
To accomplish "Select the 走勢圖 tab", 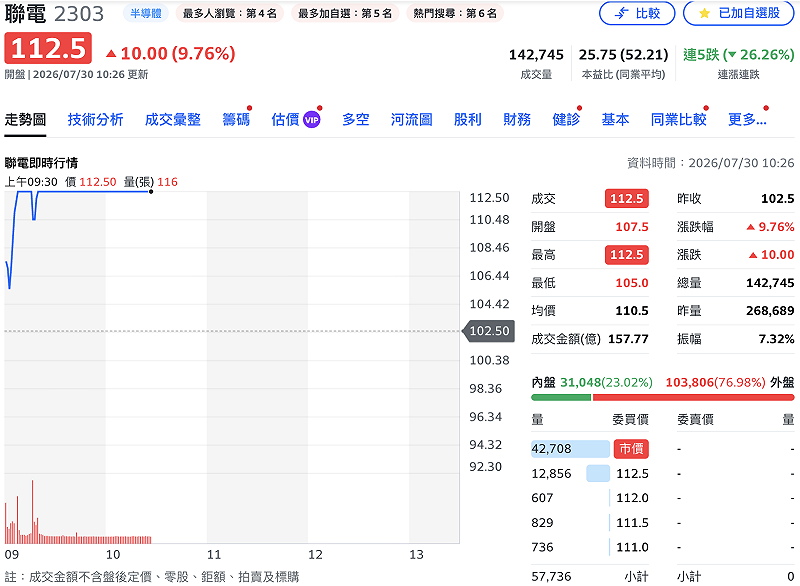I will tap(25, 119).
